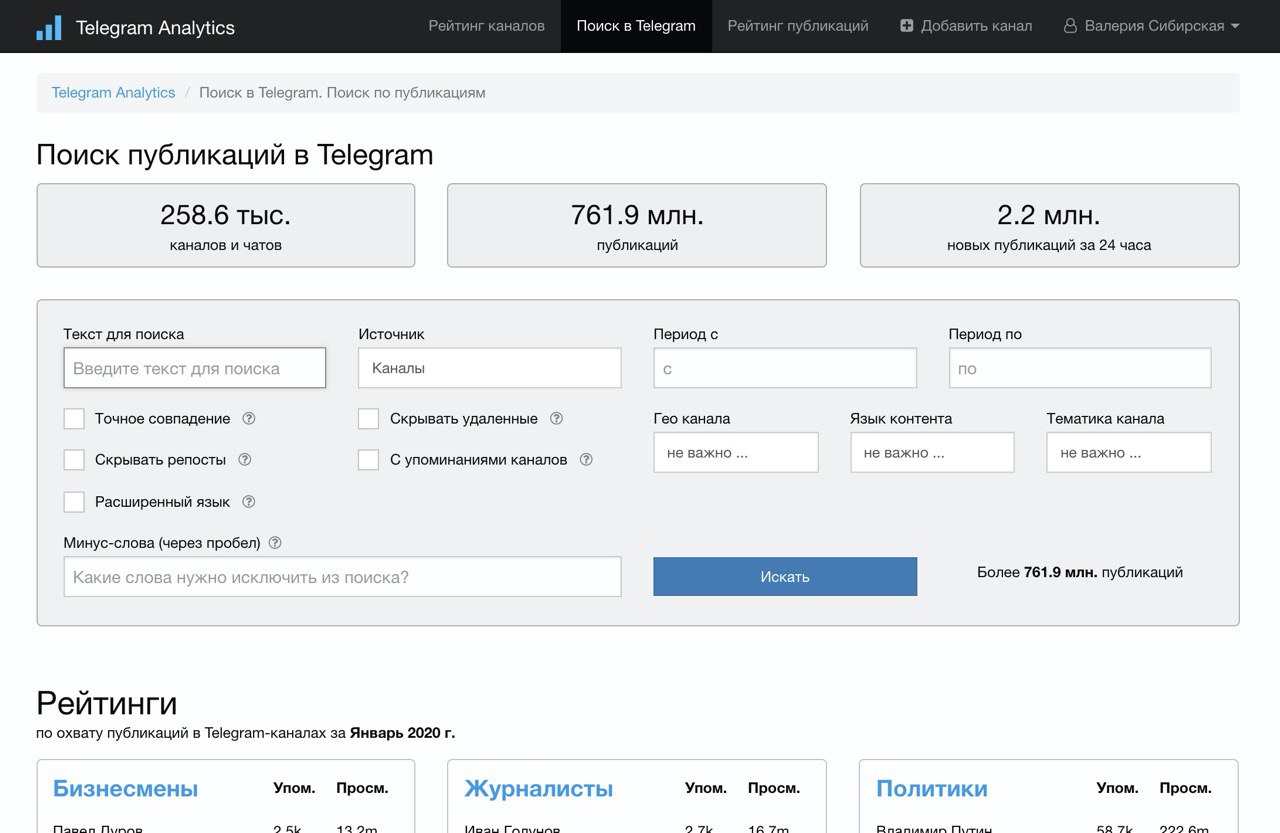This screenshot has height=833, width=1280.
Task: Enable Скрывать удаленные checkbox
Action: point(369,419)
